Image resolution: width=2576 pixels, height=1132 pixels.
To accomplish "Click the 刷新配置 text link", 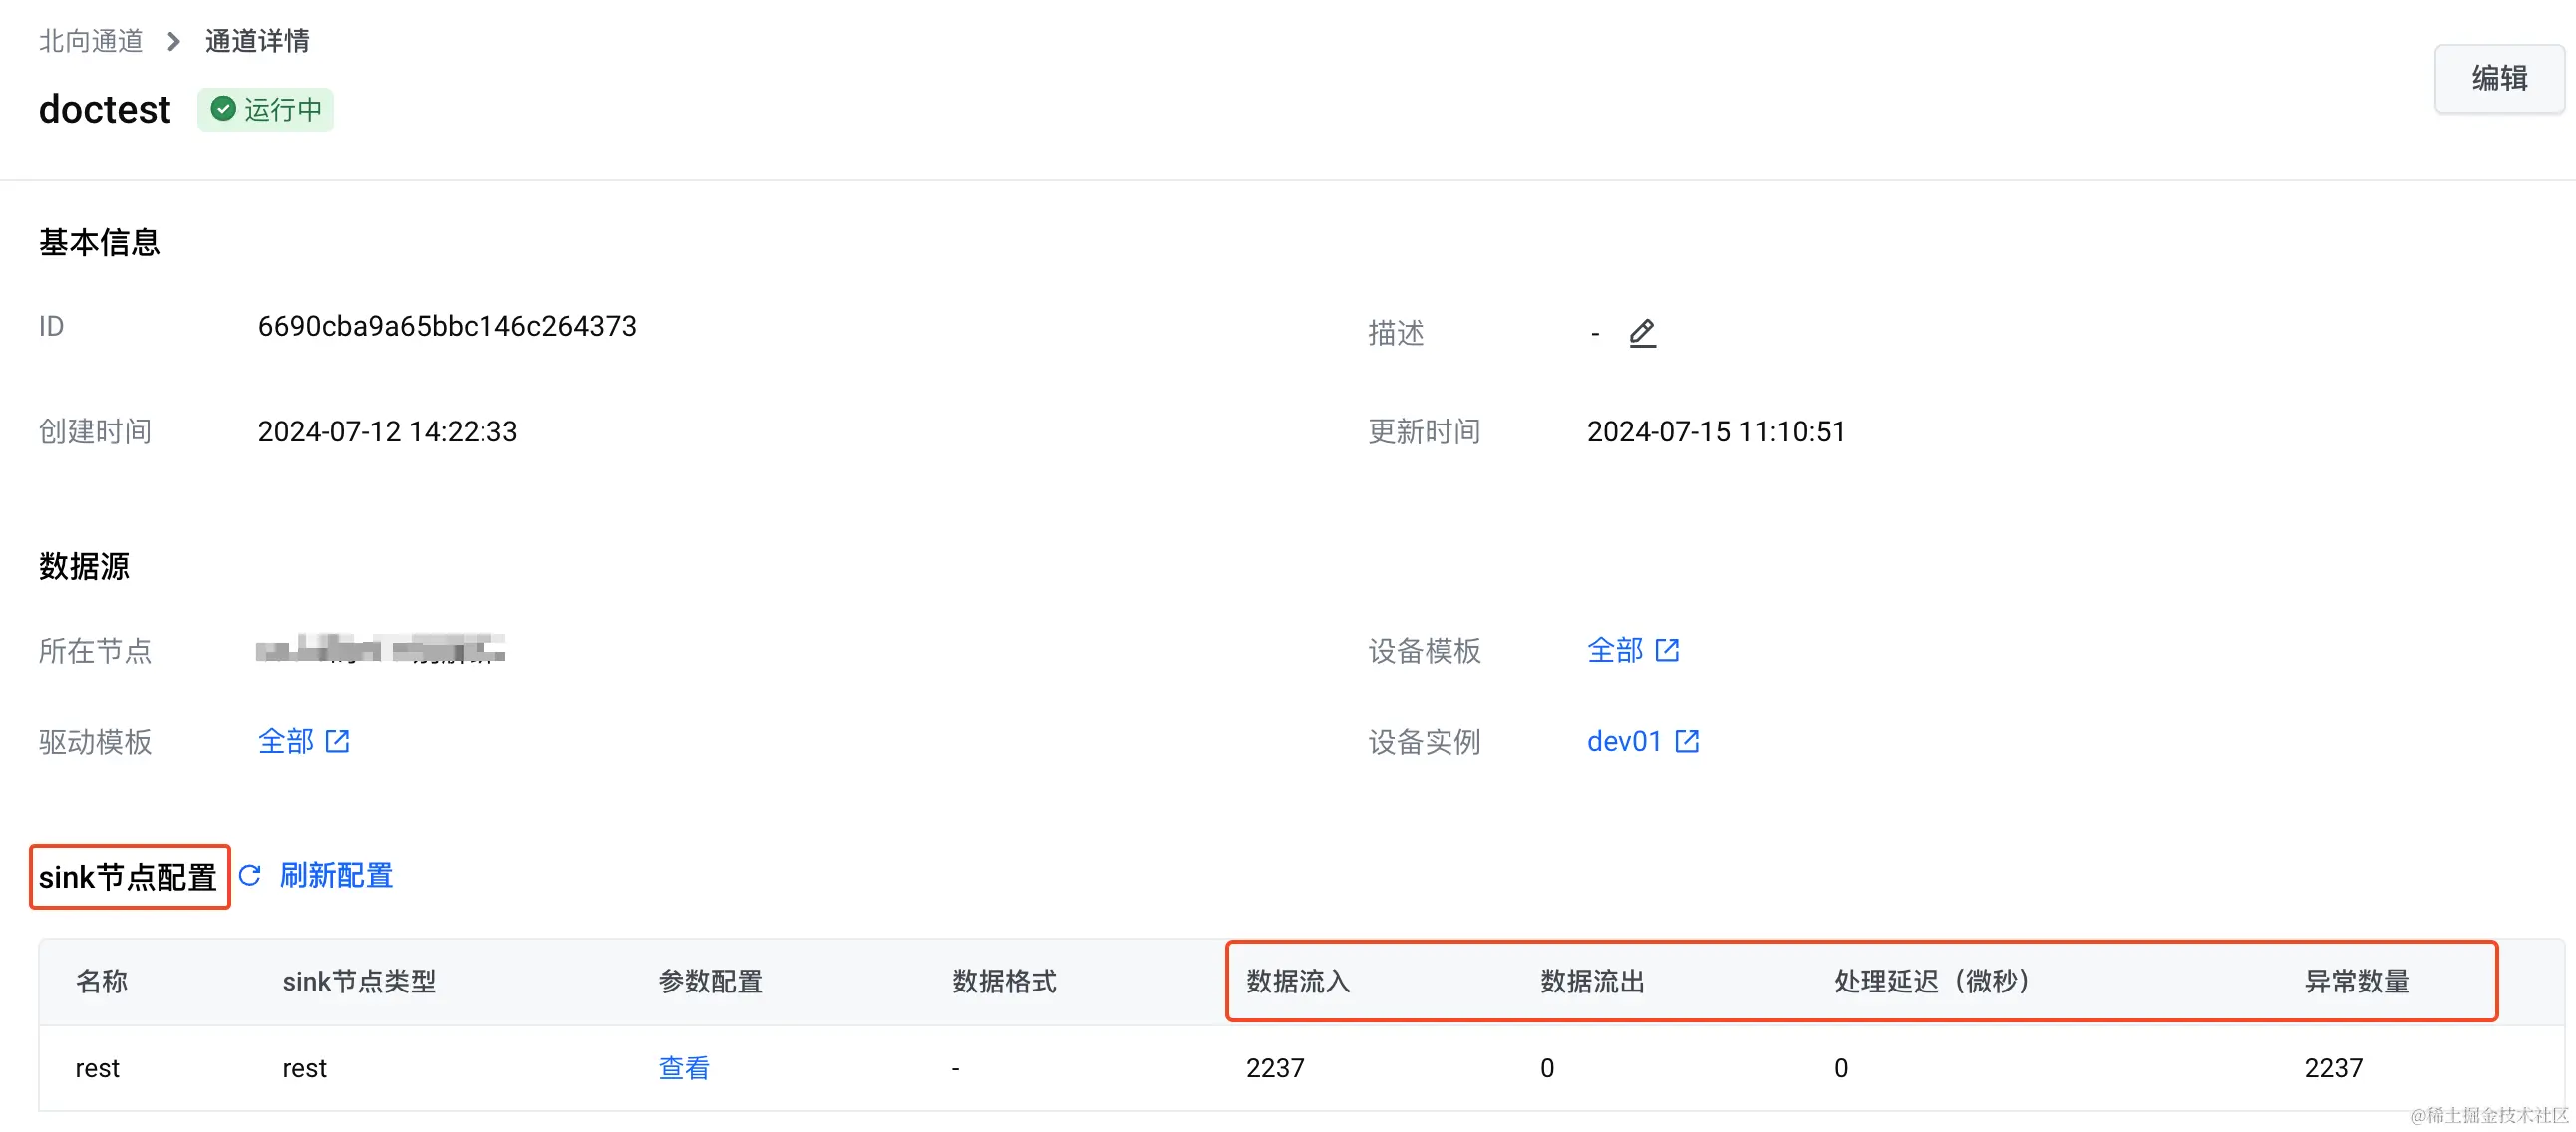I will (336, 875).
